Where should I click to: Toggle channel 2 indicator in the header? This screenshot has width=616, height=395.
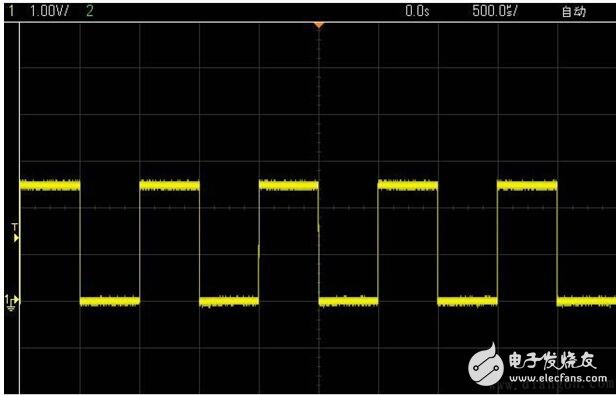click(x=90, y=11)
